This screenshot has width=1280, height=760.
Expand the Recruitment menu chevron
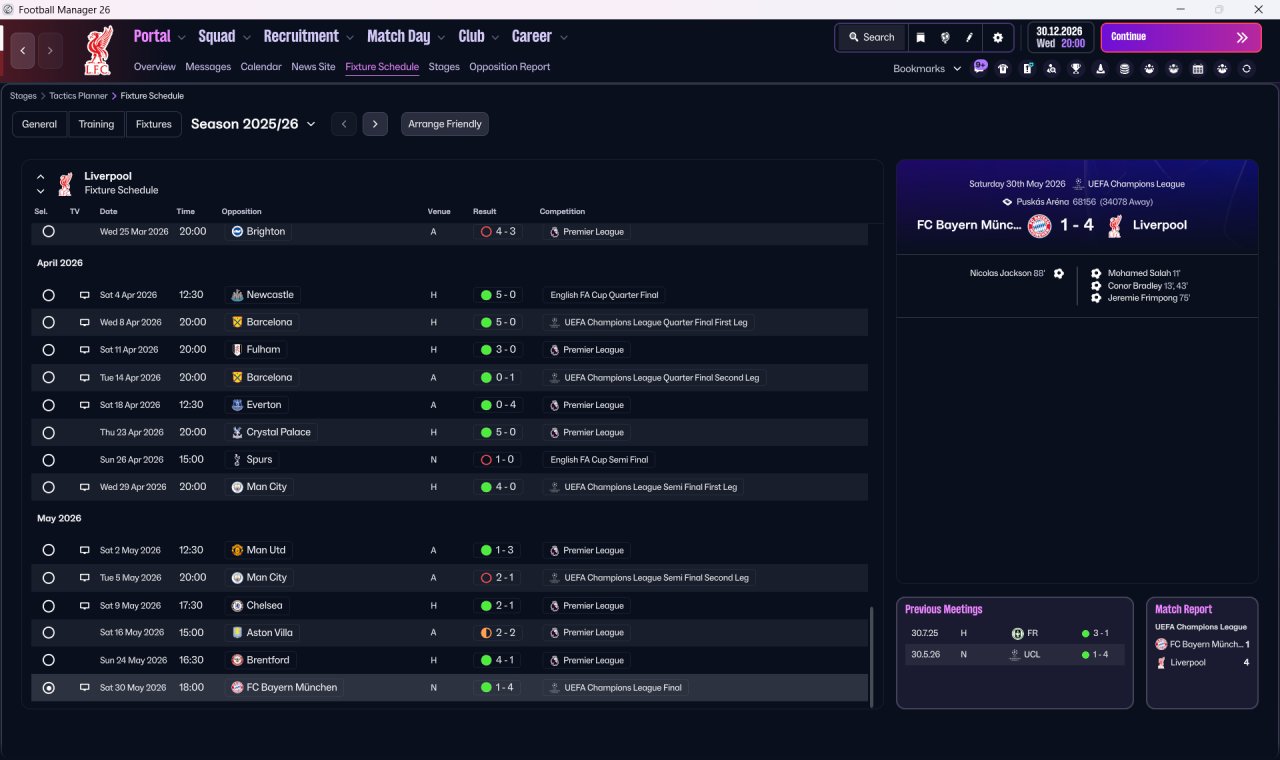[x=350, y=38]
